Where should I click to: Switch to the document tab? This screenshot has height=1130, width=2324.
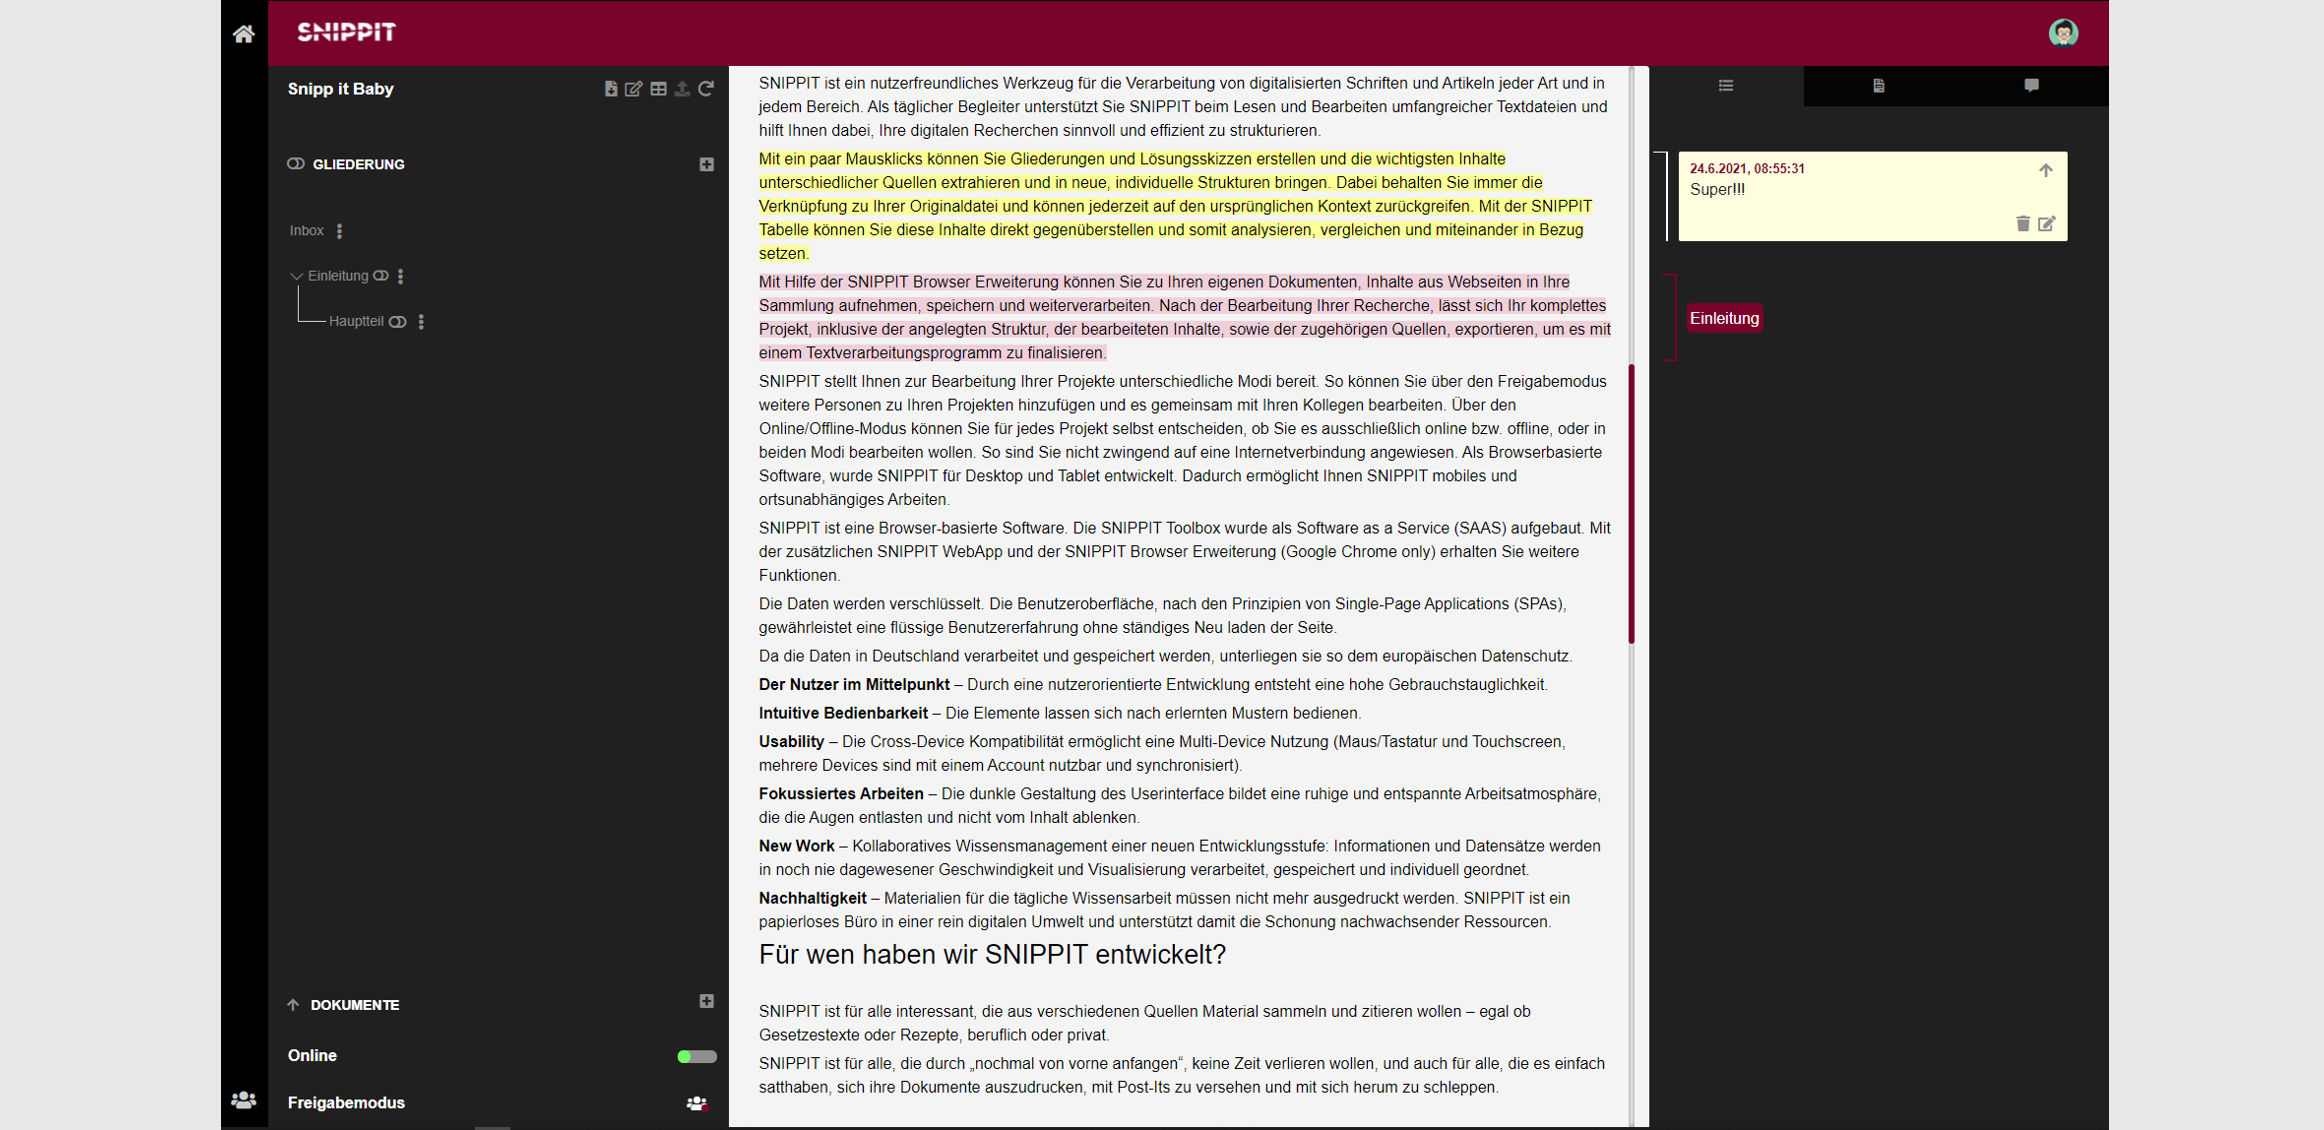click(x=1879, y=86)
